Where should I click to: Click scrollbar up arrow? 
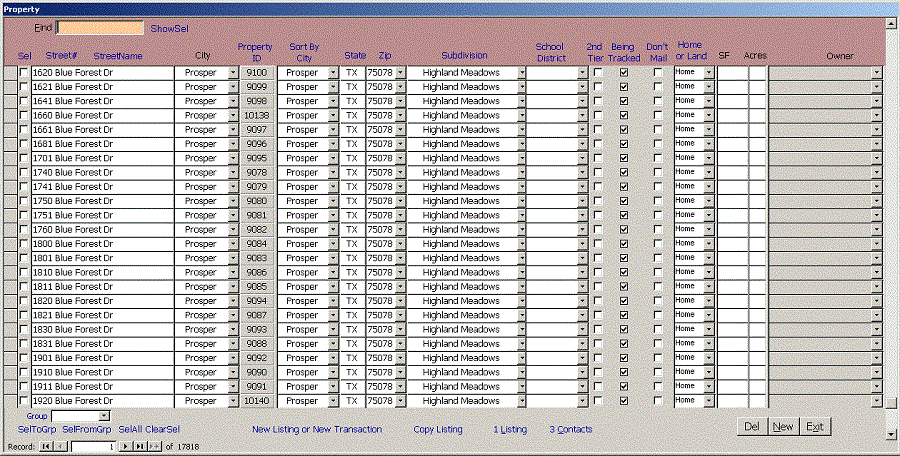click(x=891, y=22)
